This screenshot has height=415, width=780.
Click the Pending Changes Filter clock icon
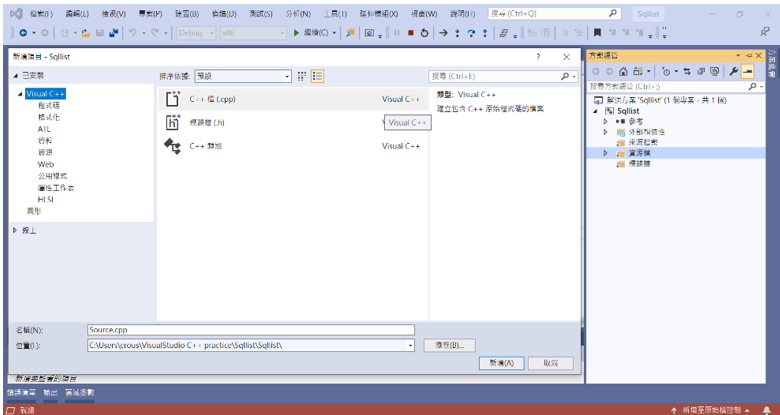[666, 72]
